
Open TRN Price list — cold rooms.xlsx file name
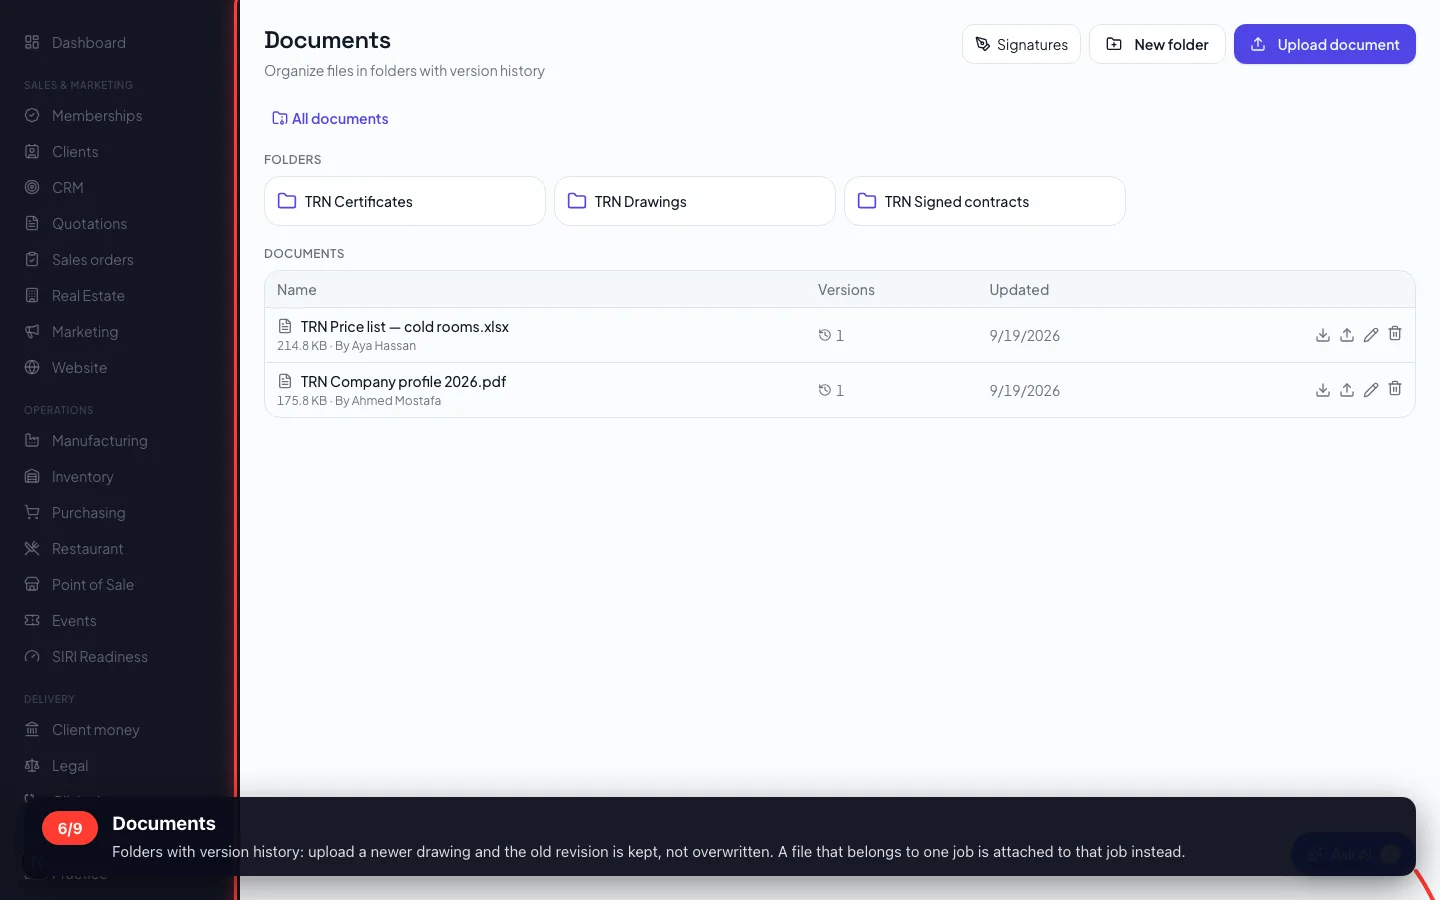coord(404,327)
